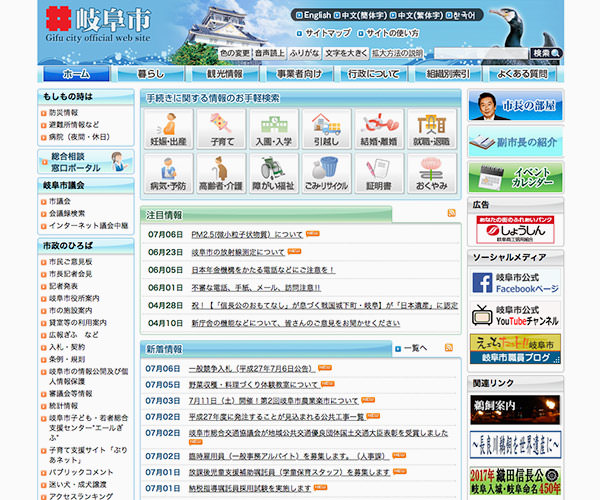
Task: Click the site search text field
Action: point(482,53)
